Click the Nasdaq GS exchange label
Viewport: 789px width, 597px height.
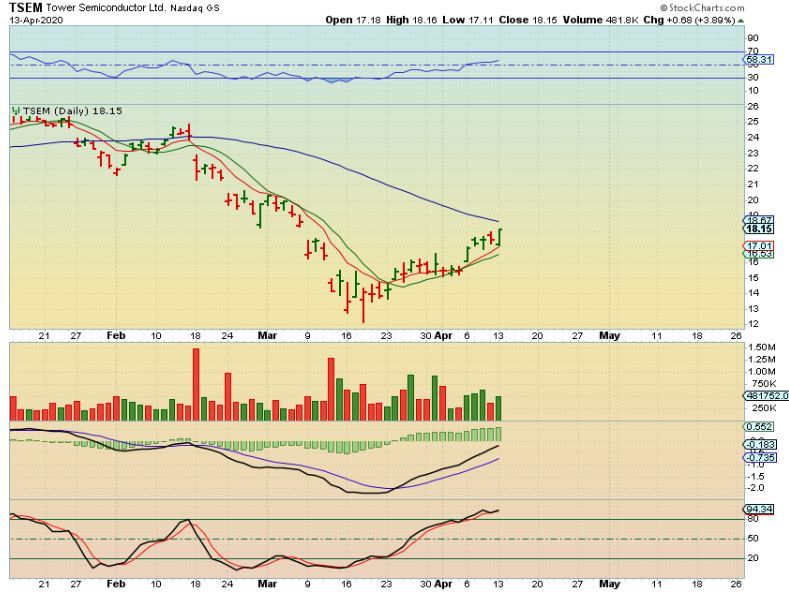coord(194,9)
